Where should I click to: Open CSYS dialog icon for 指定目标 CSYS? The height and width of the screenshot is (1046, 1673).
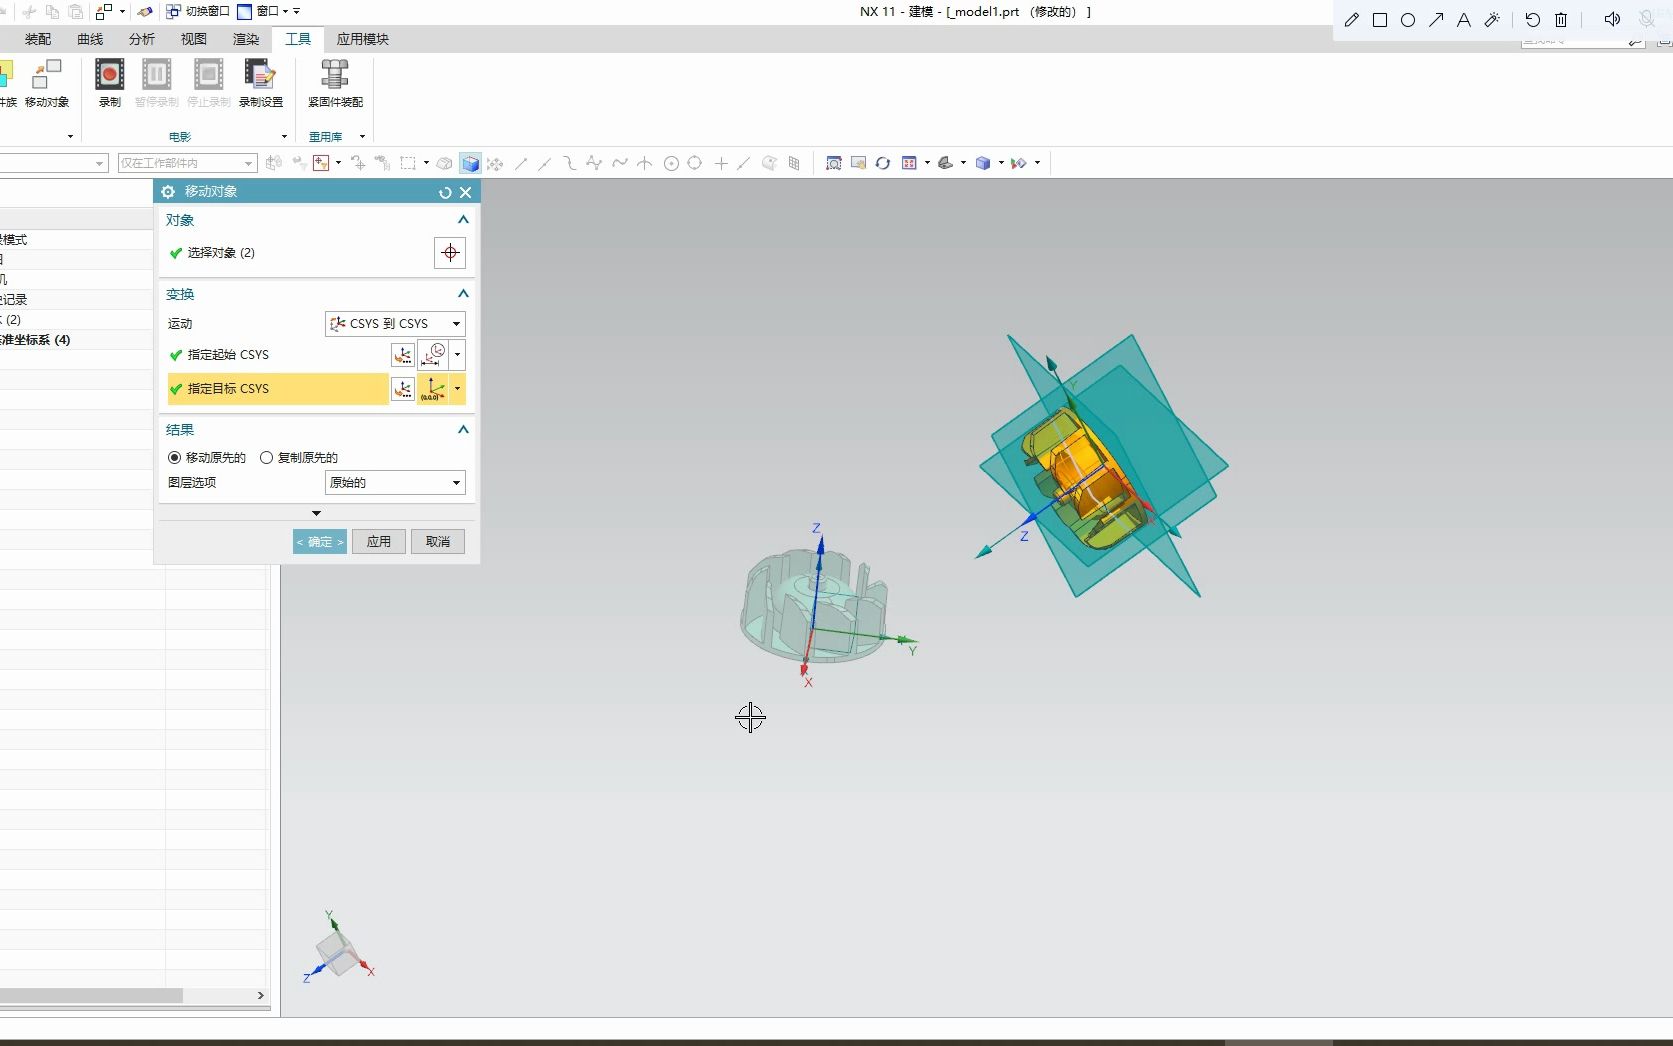click(403, 389)
